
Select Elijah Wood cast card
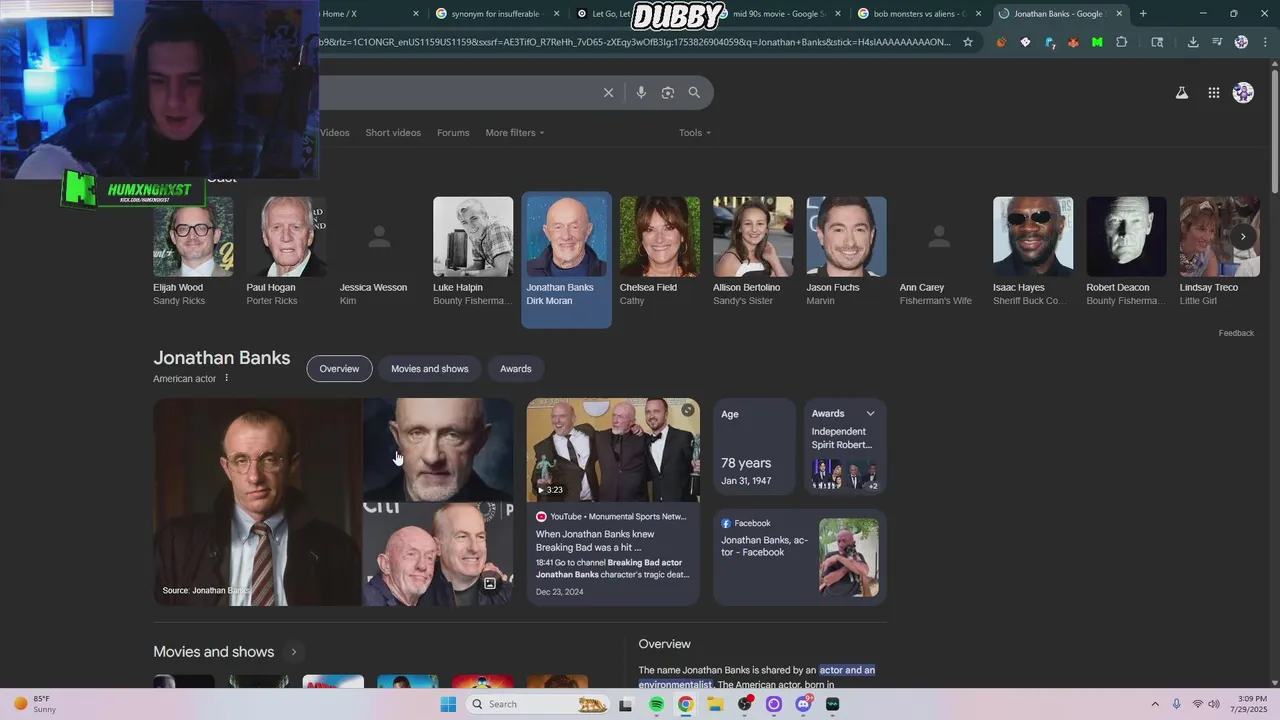(193, 252)
